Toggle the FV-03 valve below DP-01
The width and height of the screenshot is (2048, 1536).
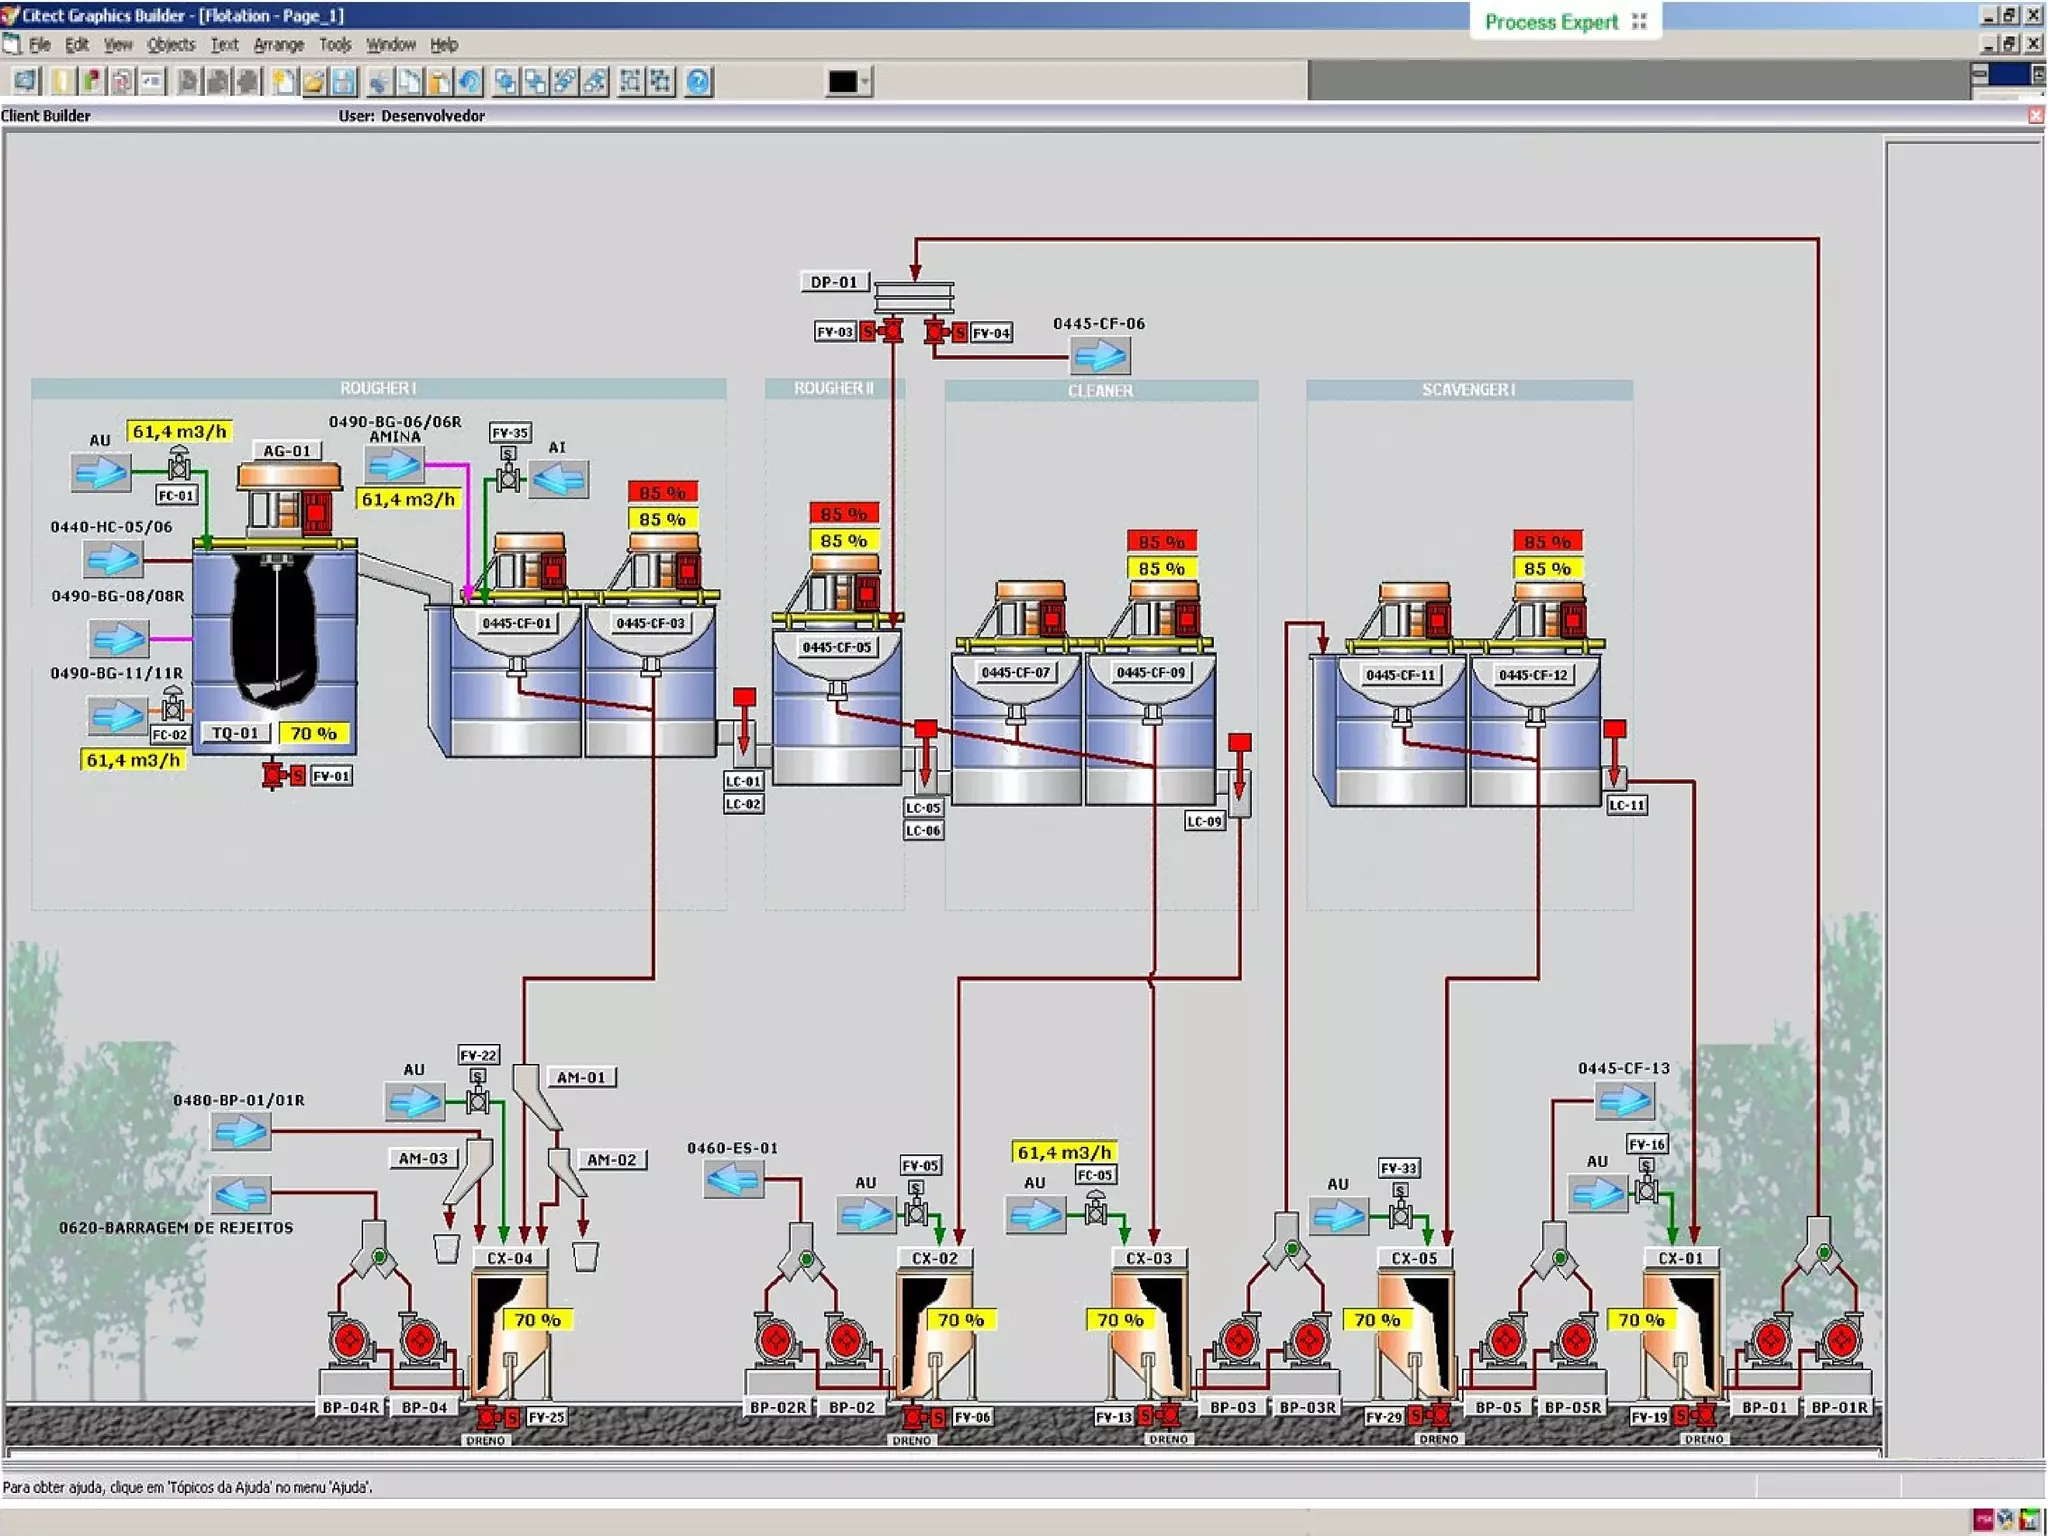point(892,331)
